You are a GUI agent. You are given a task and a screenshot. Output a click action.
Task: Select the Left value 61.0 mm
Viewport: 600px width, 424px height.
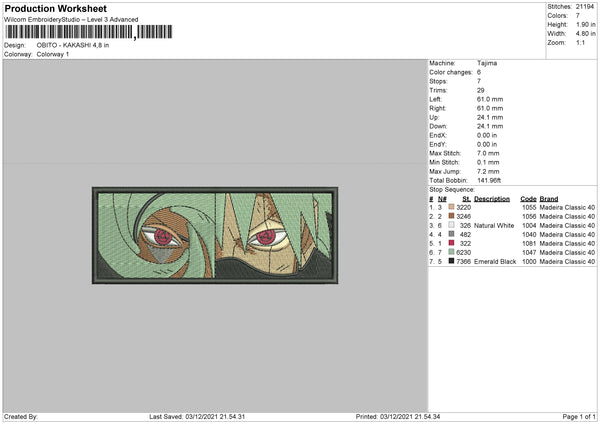[x=490, y=99]
